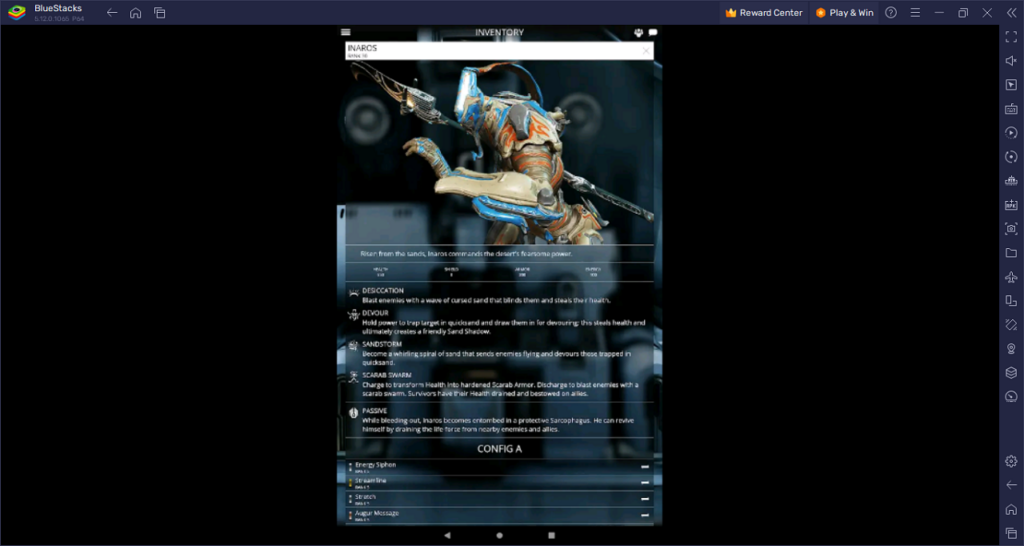Click the sidebar back arrow
The width and height of the screenshot is (1024, 546).
point(1011,485)
